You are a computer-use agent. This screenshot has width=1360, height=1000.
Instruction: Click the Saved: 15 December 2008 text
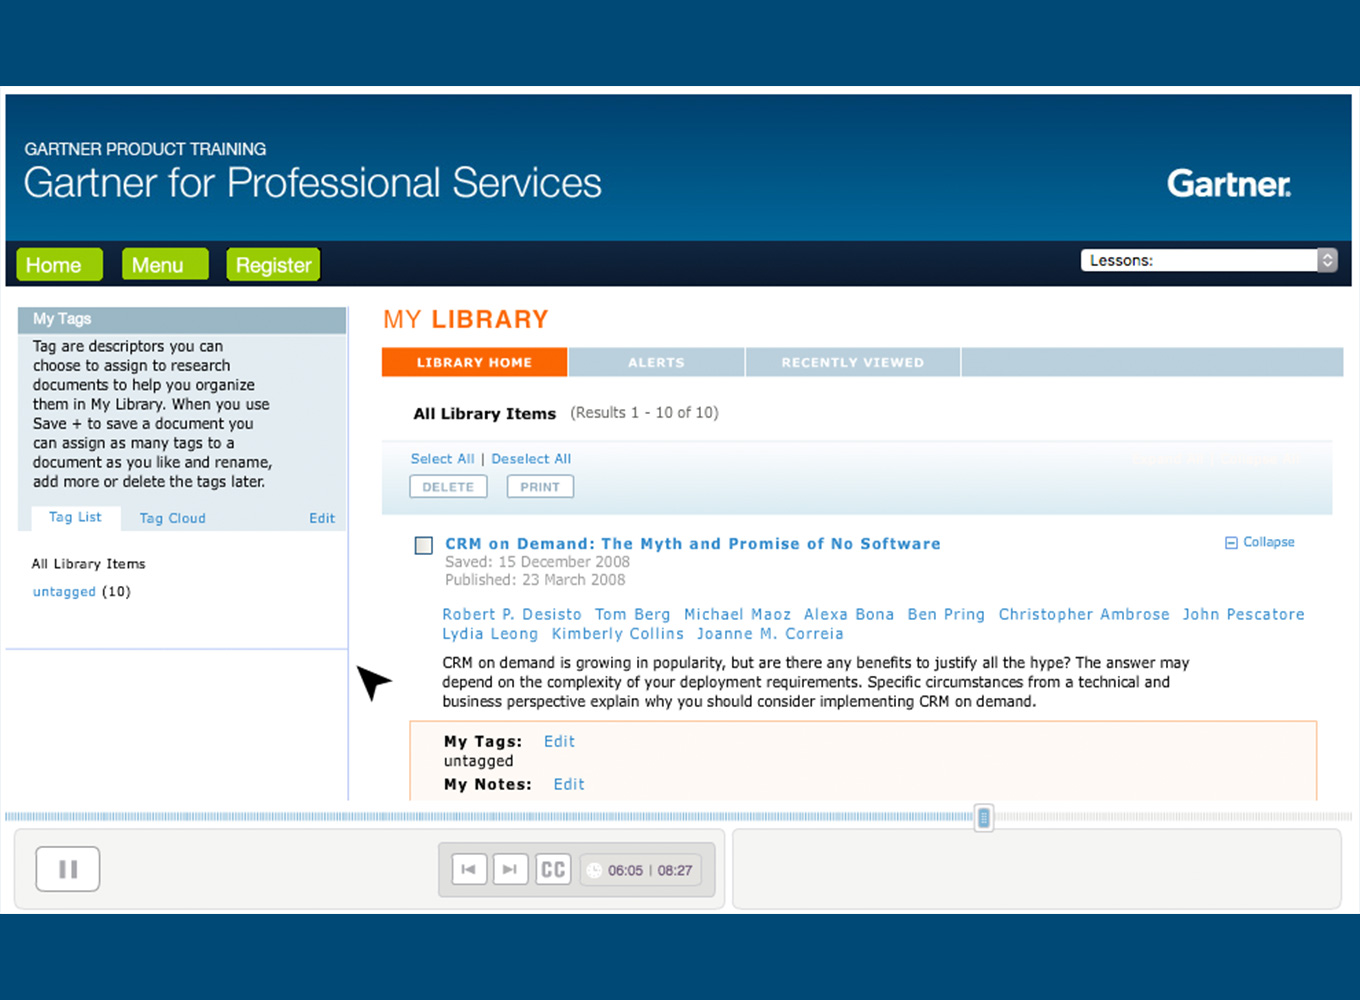tap(537, 562)
